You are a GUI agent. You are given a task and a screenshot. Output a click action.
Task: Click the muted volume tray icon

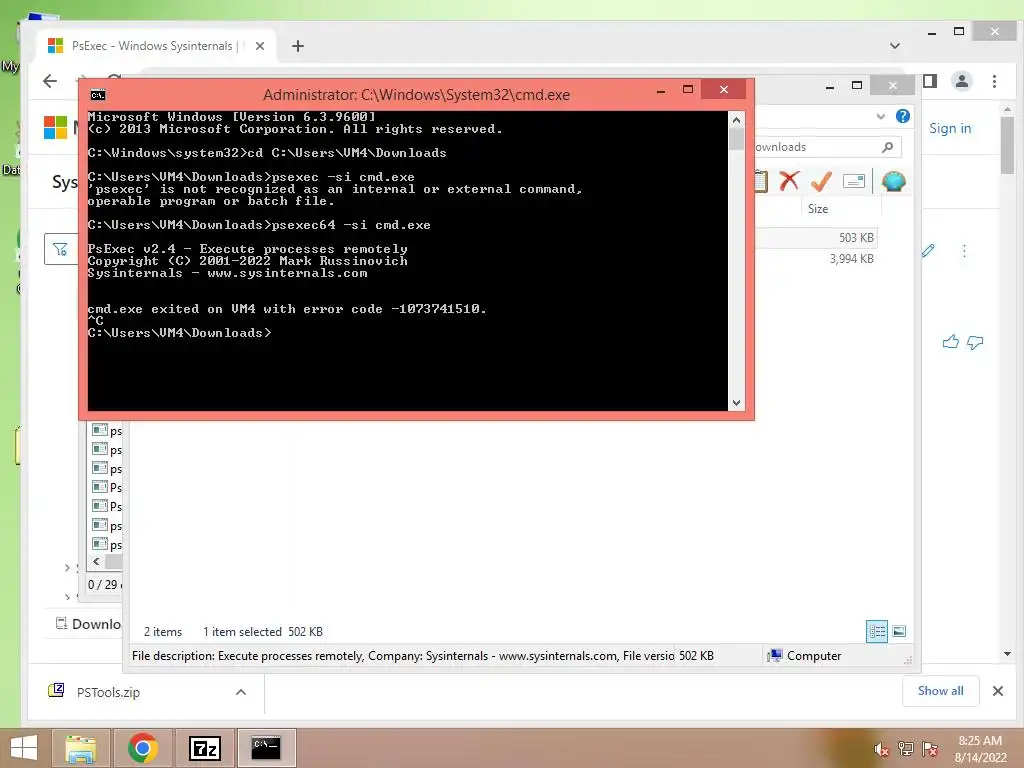point(881,749)
